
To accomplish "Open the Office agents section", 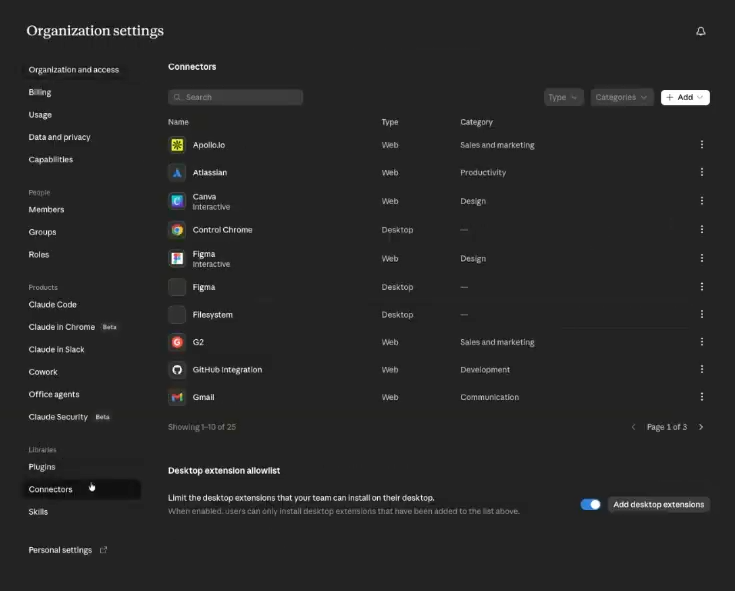I will click(54, 395).
